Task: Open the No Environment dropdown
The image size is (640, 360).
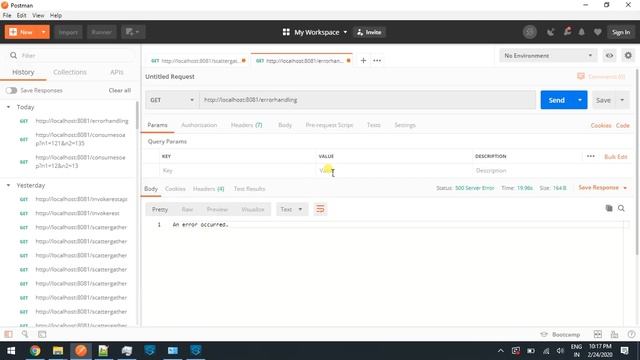Action: point(548,56)
